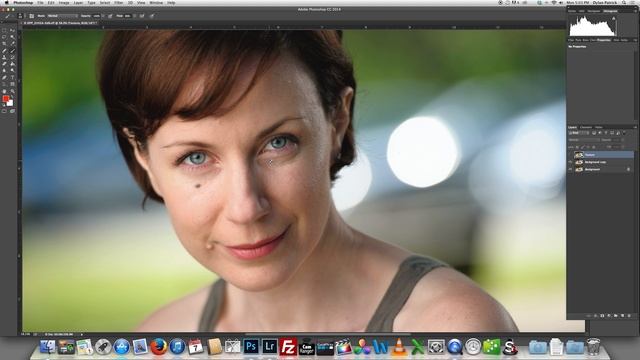
Task: Switch to the Channels tab
Action: (586, 127)
